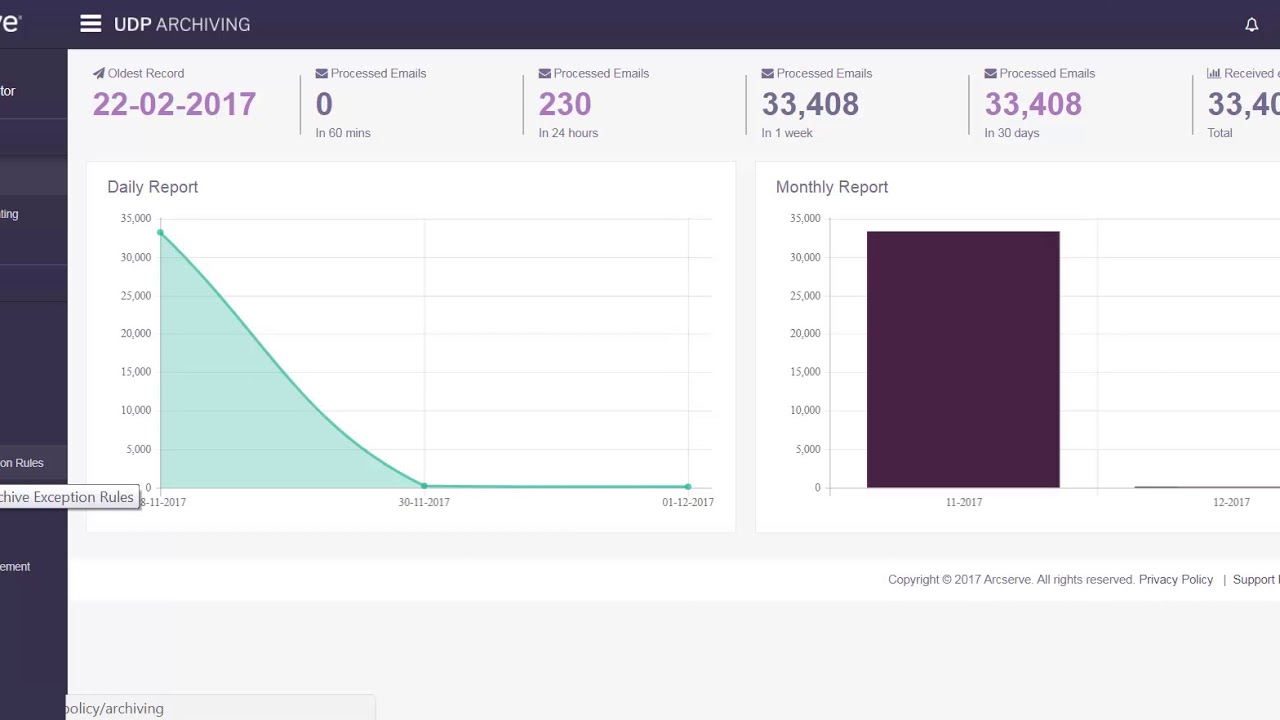Click the Received bar-chart icon
The width and height of the screenshot is (1280, 720).
[x=1214, y=73]
